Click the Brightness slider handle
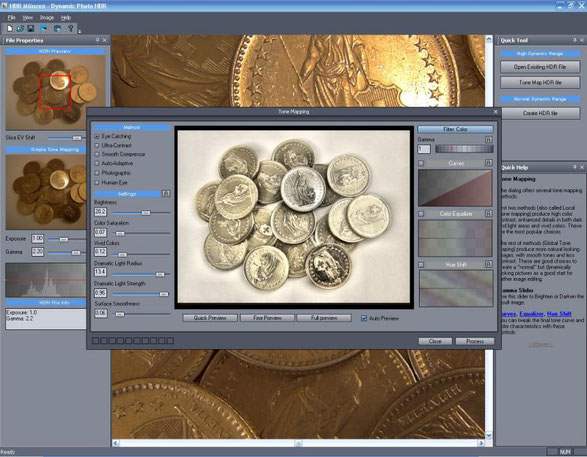Image resolution: width=587 pixels, height=457 pixels. pyautogui.click(x=146, y=213)
